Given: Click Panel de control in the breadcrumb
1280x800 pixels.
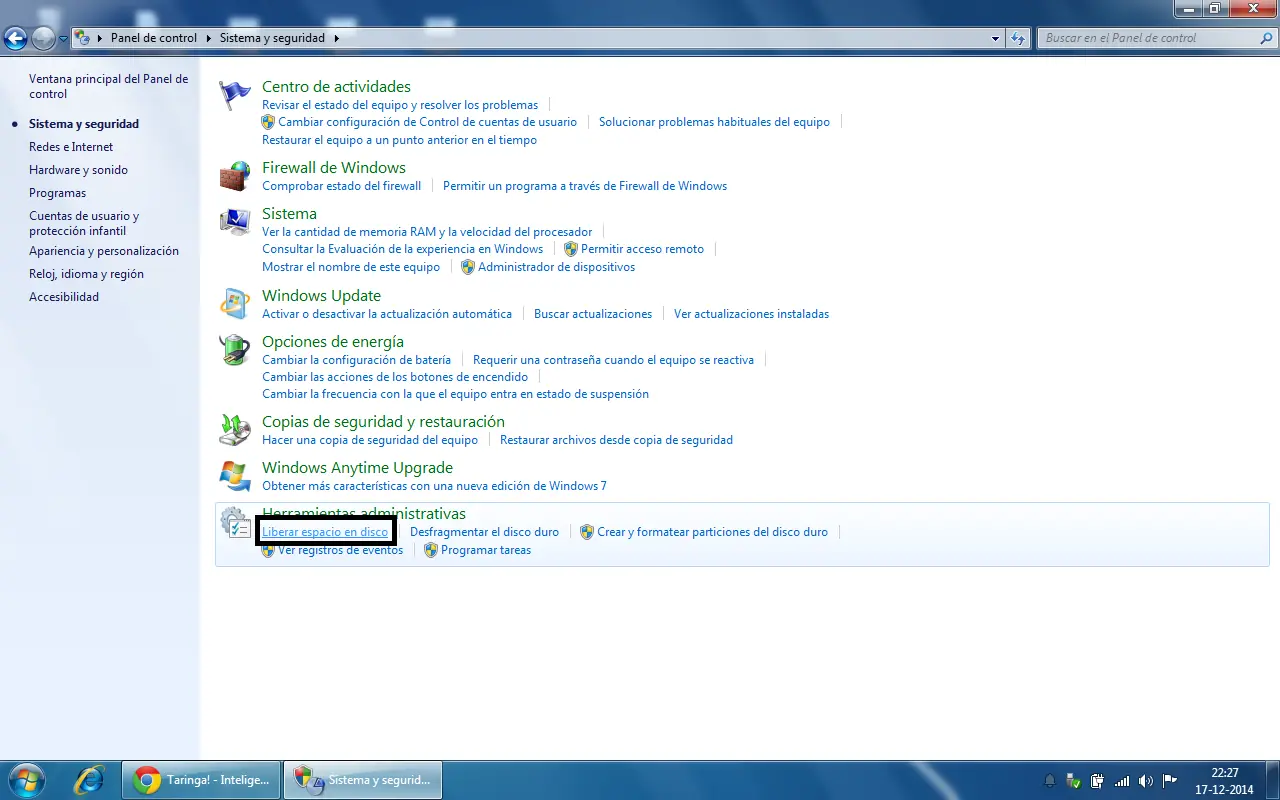Looking at the screenshot, I should point(154,38).
